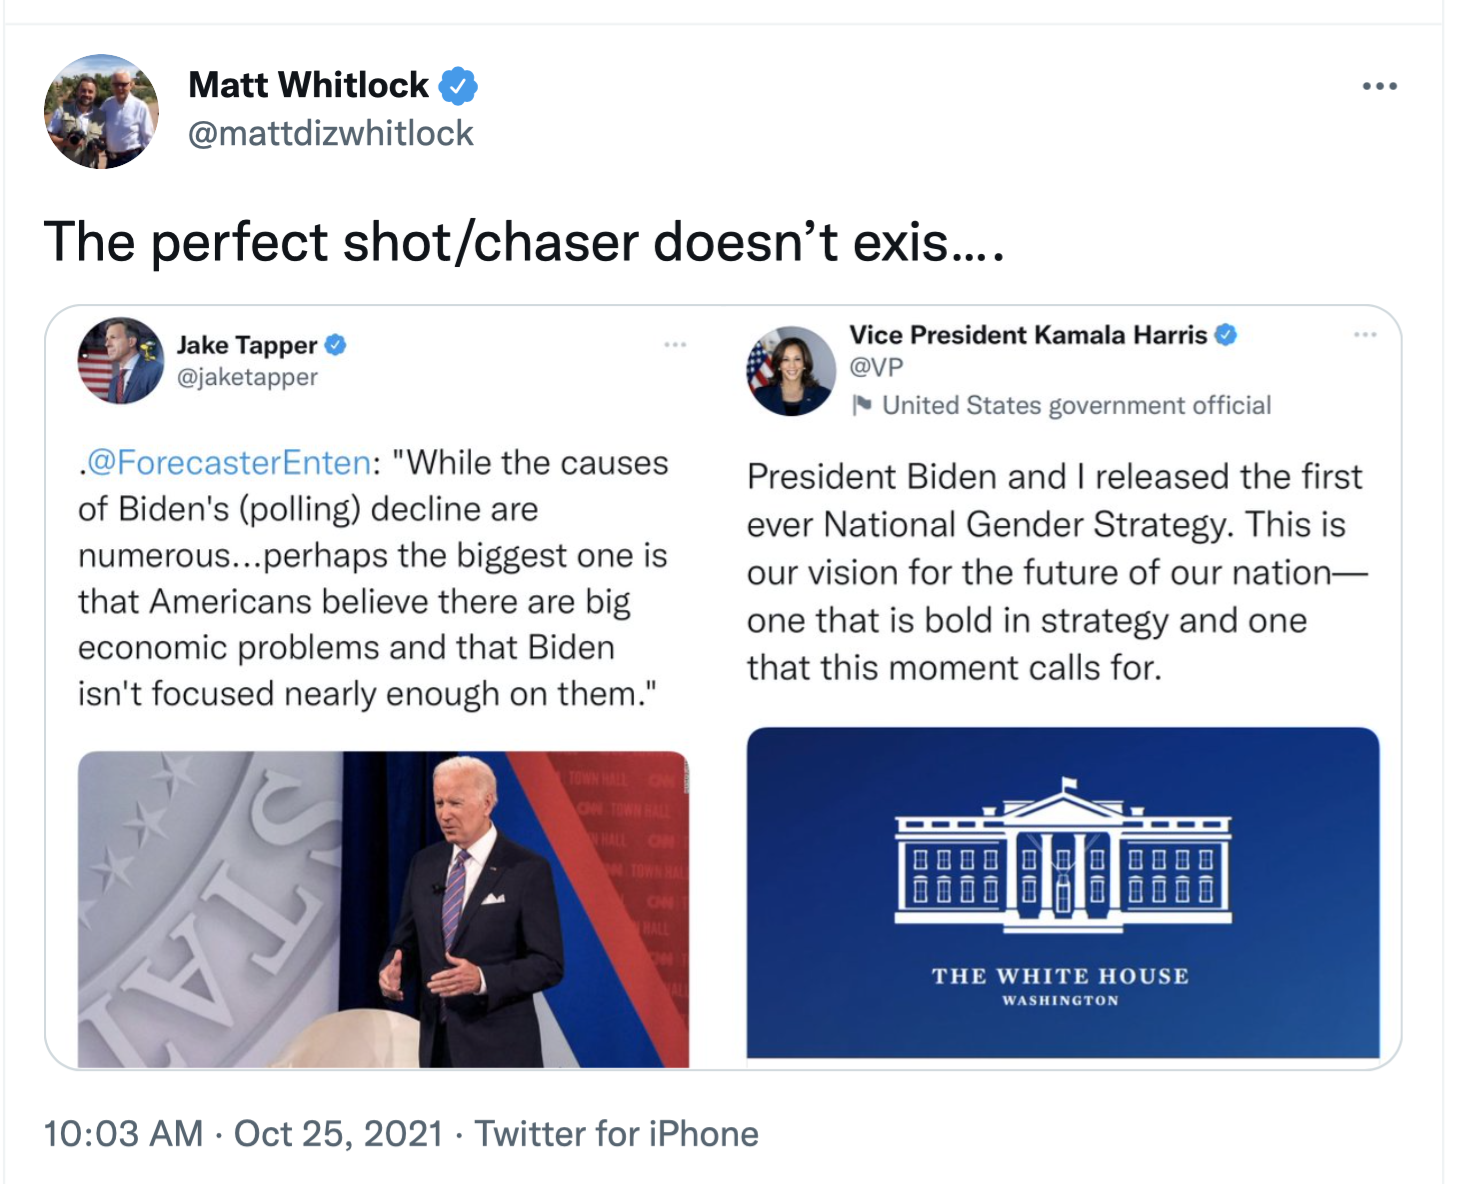Image resolution: width=1476 pixels, height=1184 pixels.
Task: Open the White House logo image
Action: pos(1063,892)
